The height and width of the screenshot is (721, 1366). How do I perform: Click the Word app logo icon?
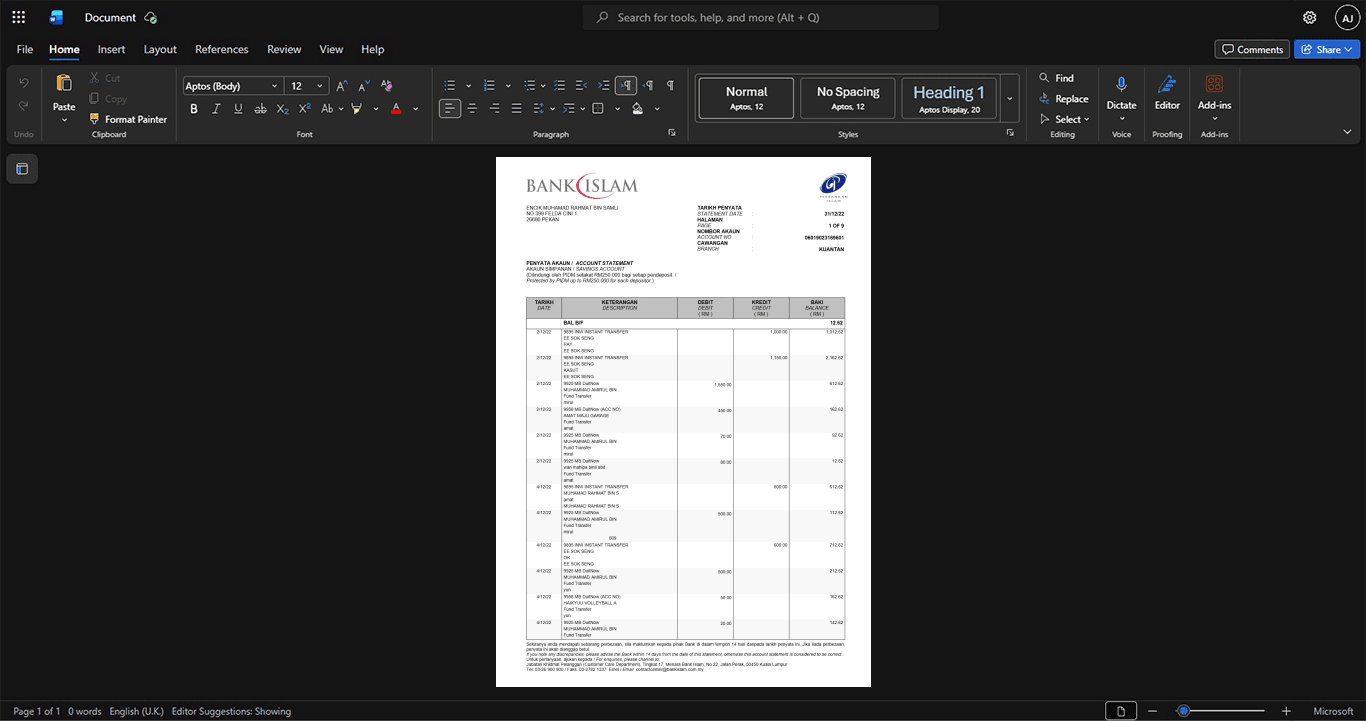56,17
